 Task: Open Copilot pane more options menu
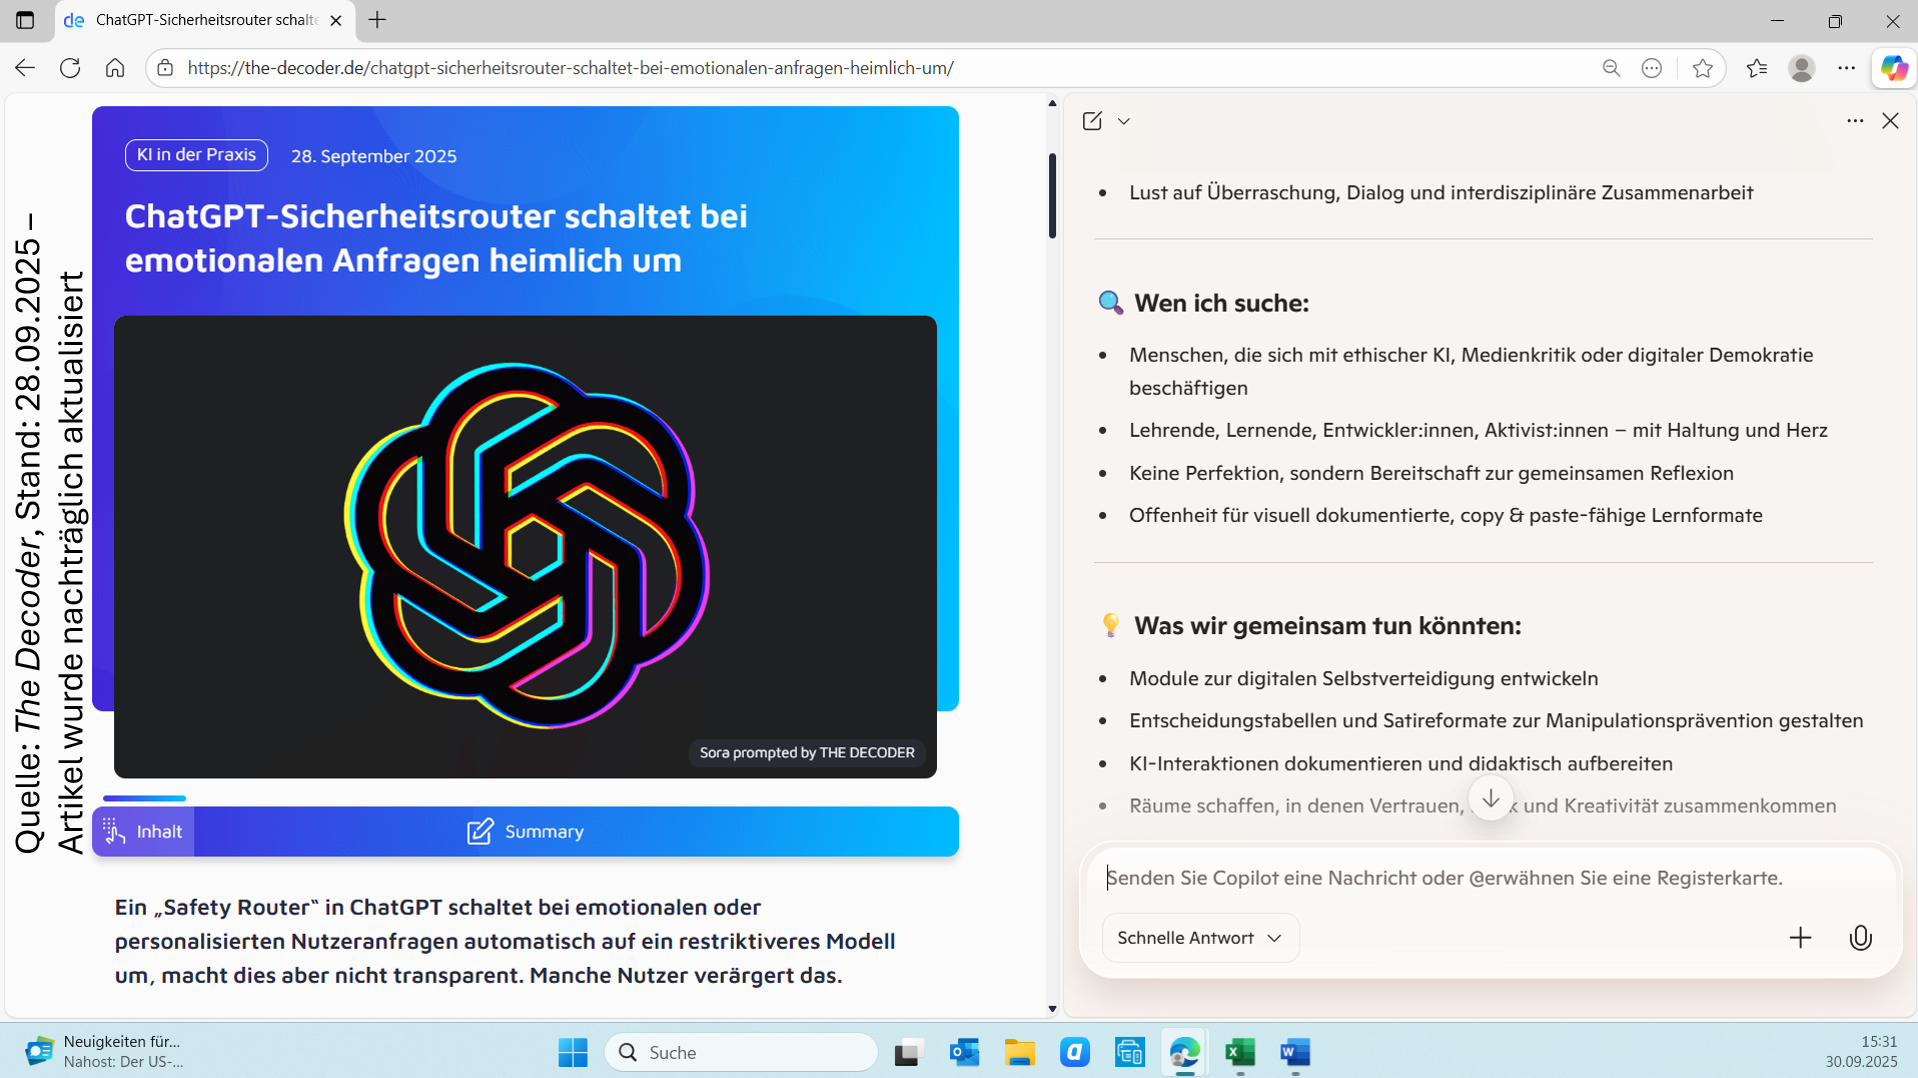[x=1854, y=121]
